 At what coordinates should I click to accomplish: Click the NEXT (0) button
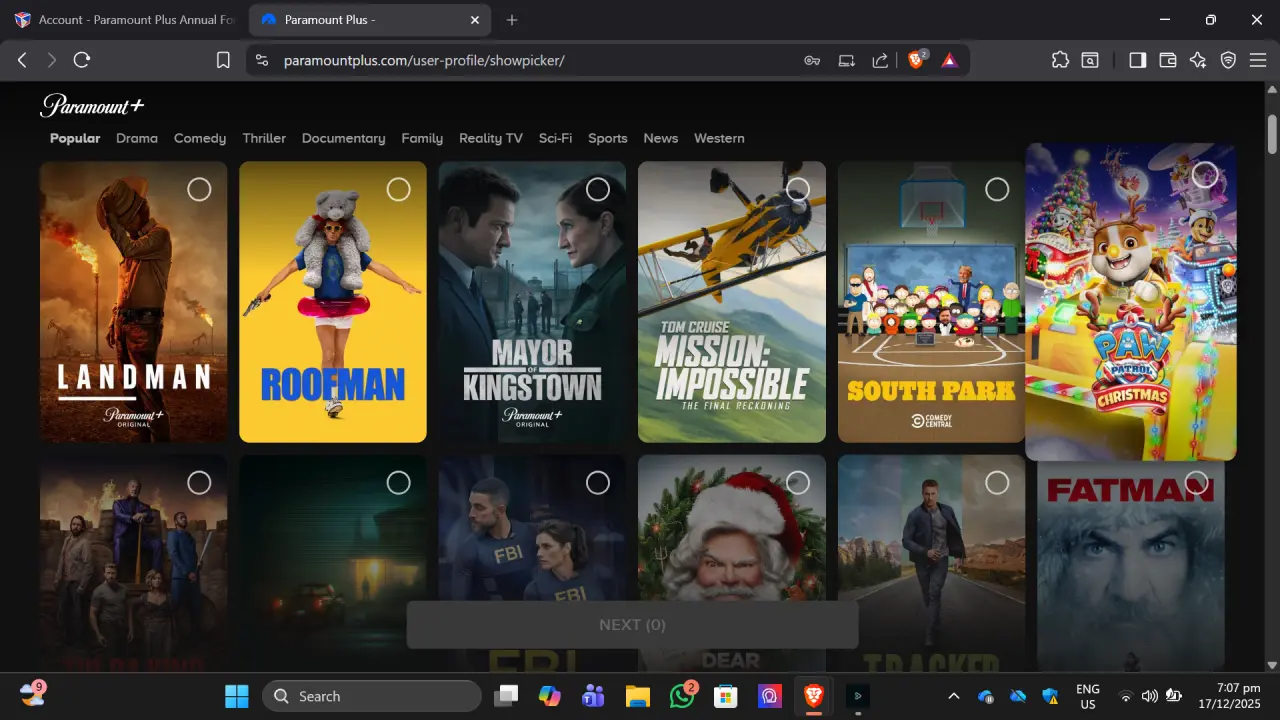[632, 625]
